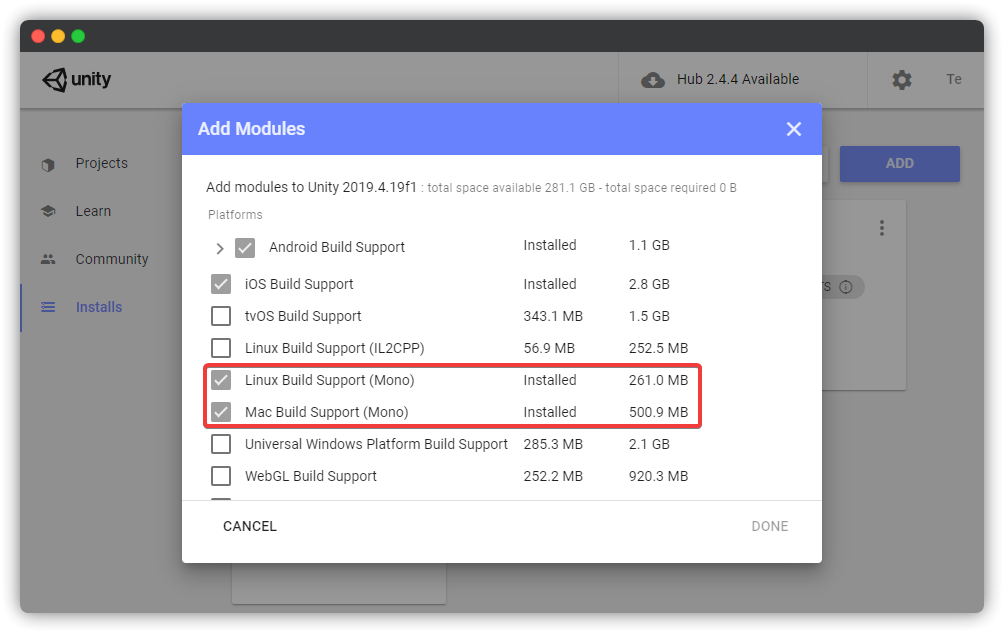The height and width of the screenshot is (633, 1004).
Task: Click the DONE button
Action: coord(770,526)
